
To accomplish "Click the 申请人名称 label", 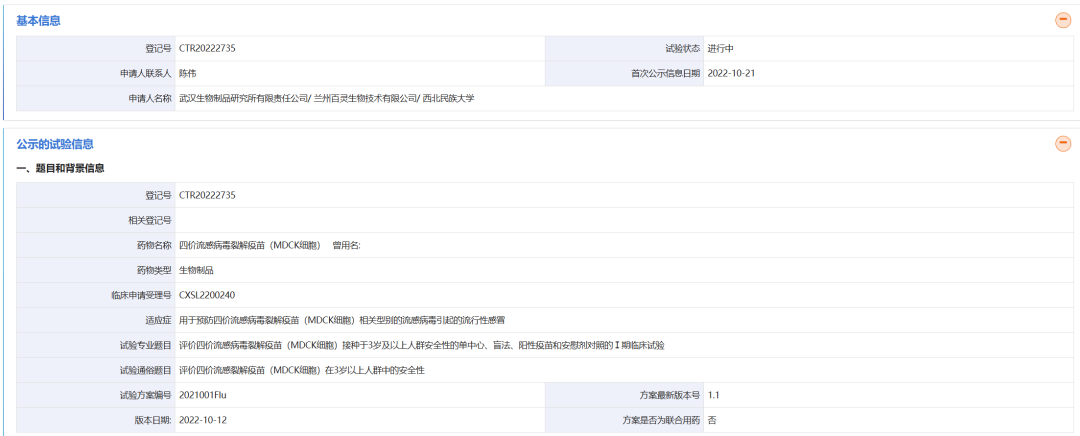I will point(150,98).
